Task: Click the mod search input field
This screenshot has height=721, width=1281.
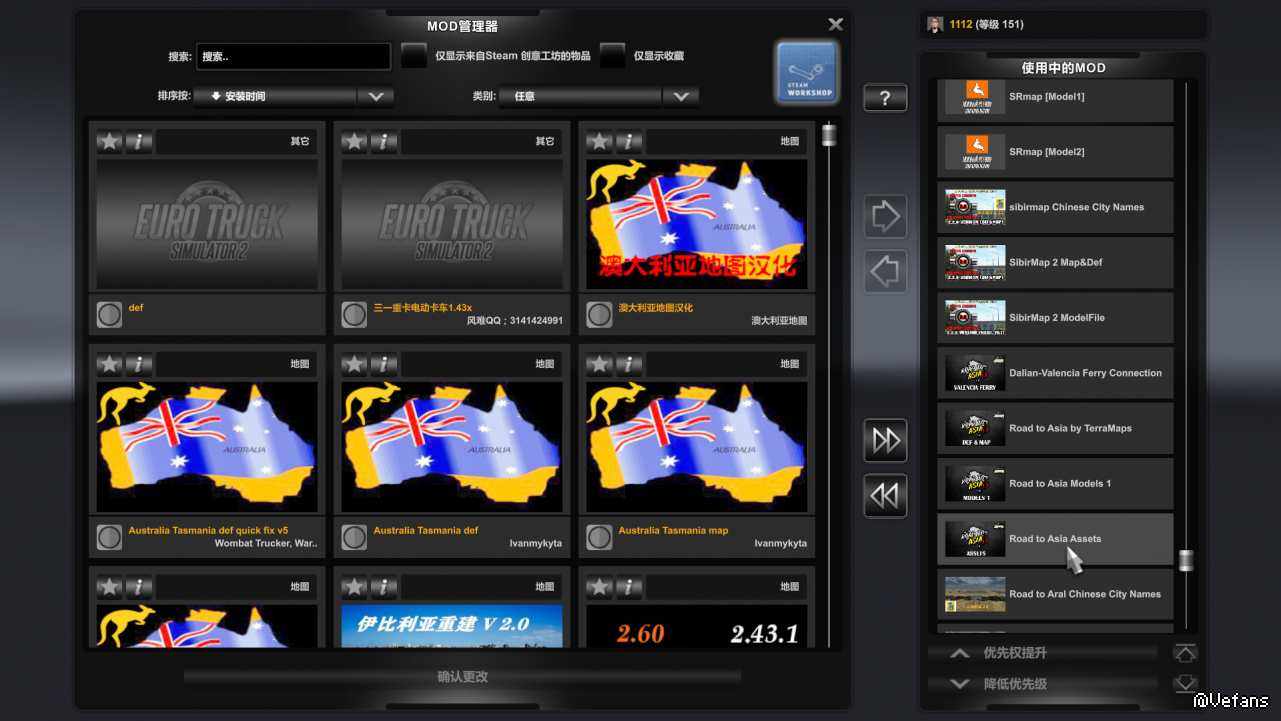Action: coord(293,57)
